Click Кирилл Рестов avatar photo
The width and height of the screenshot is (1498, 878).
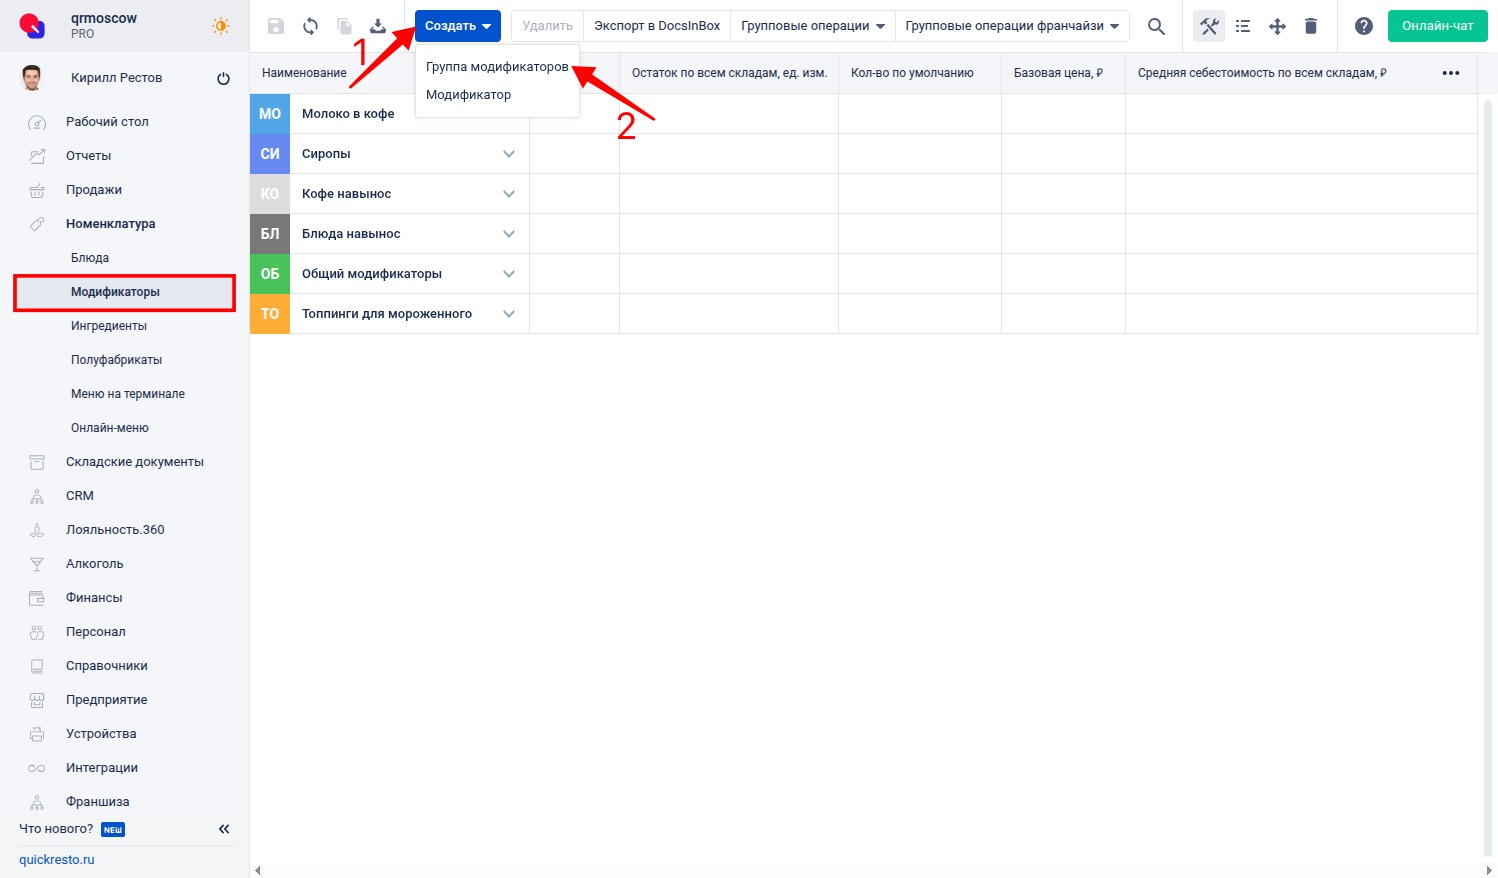(32, 78)
